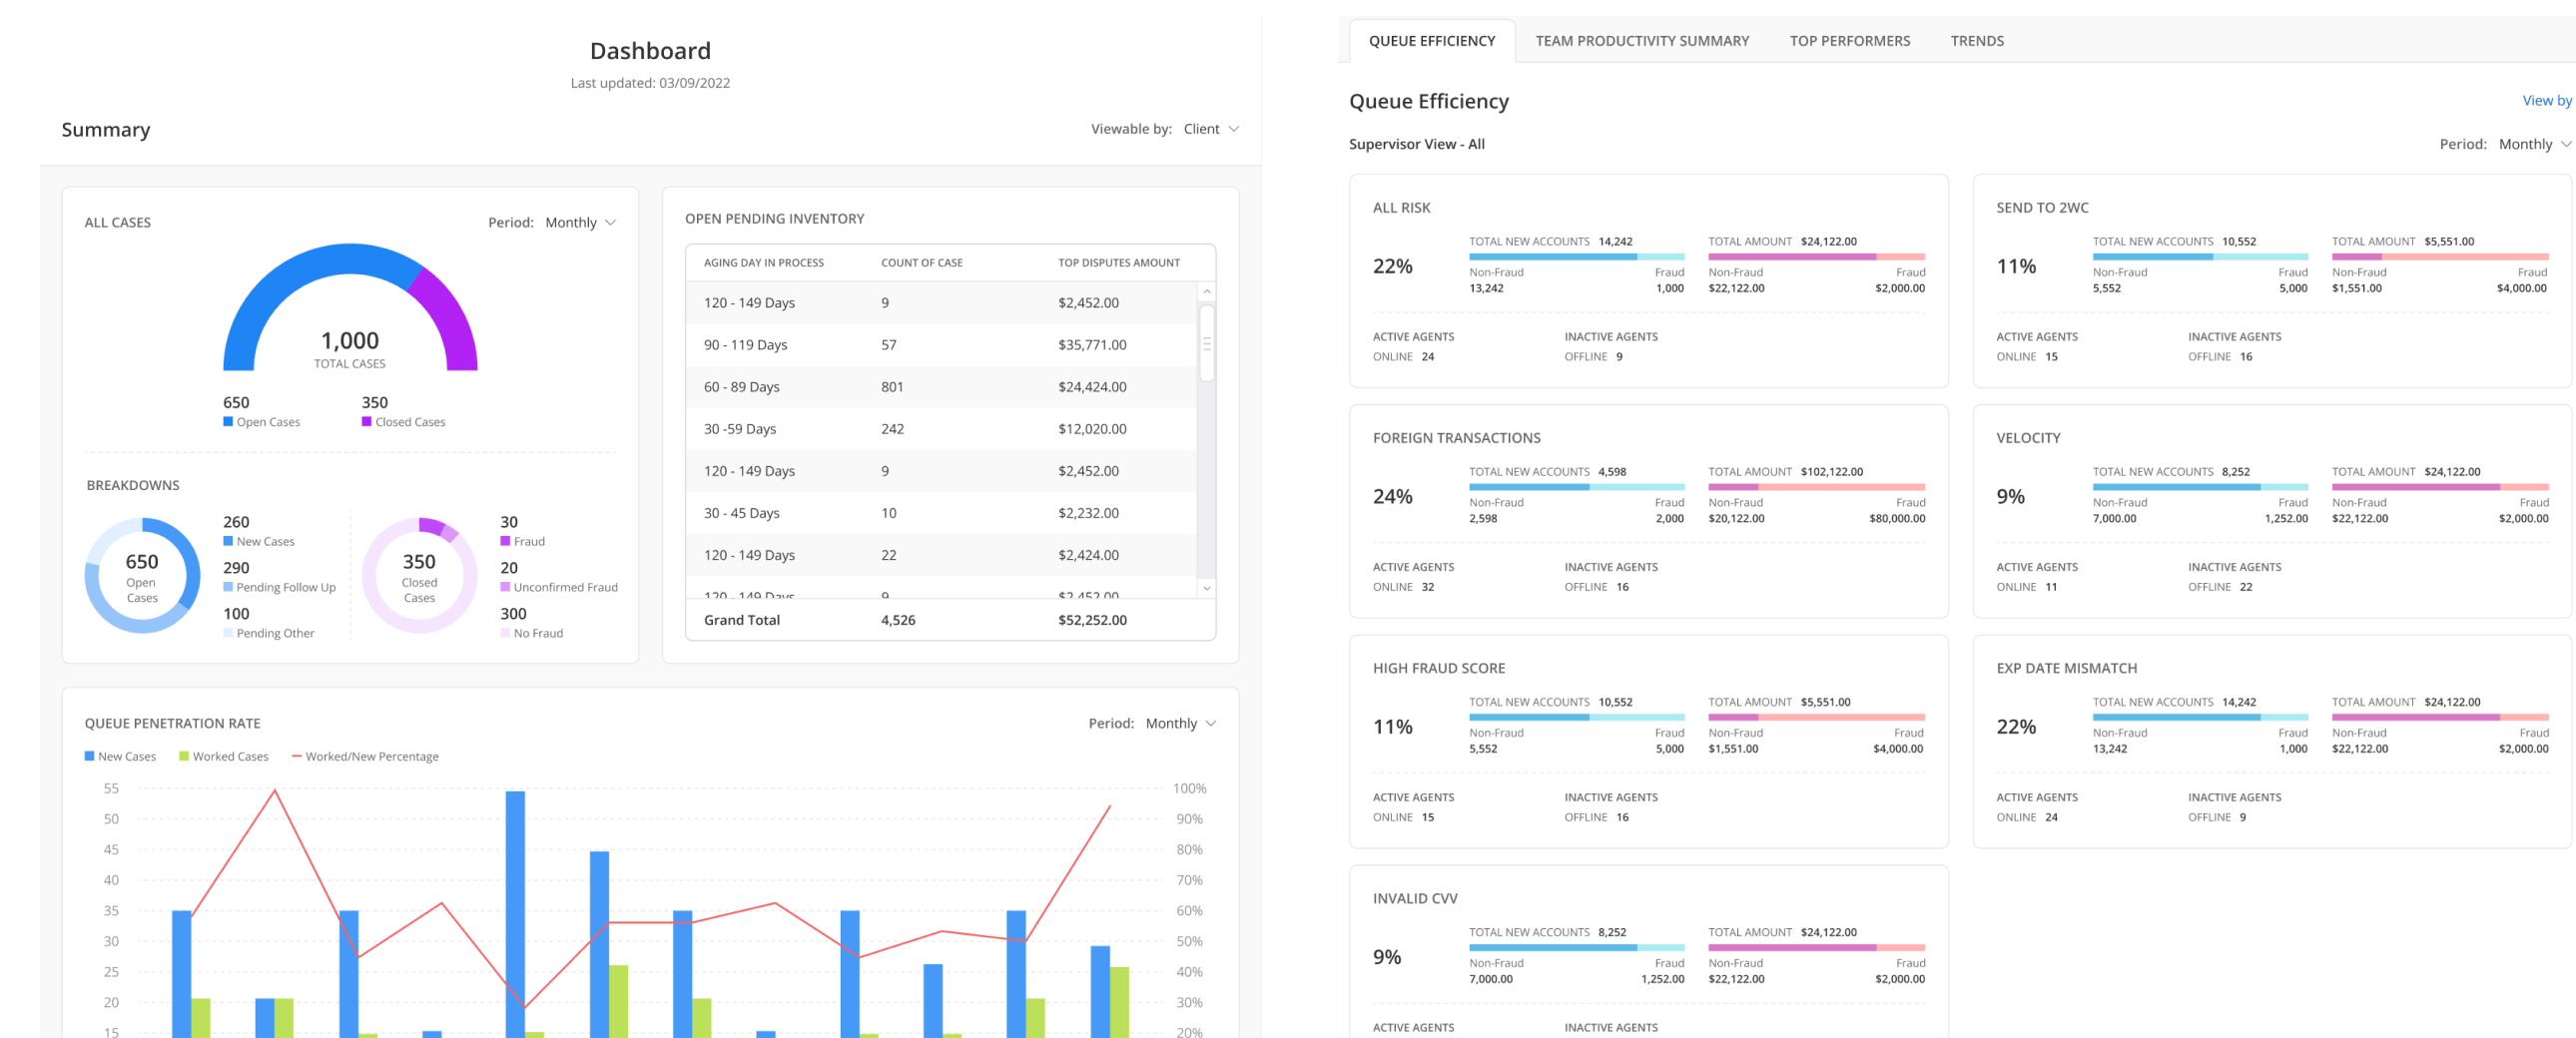The image size is (2576, 1038).
Task: Switch to Team Productivity Summary tab
Action: [x=1641, y=41]
